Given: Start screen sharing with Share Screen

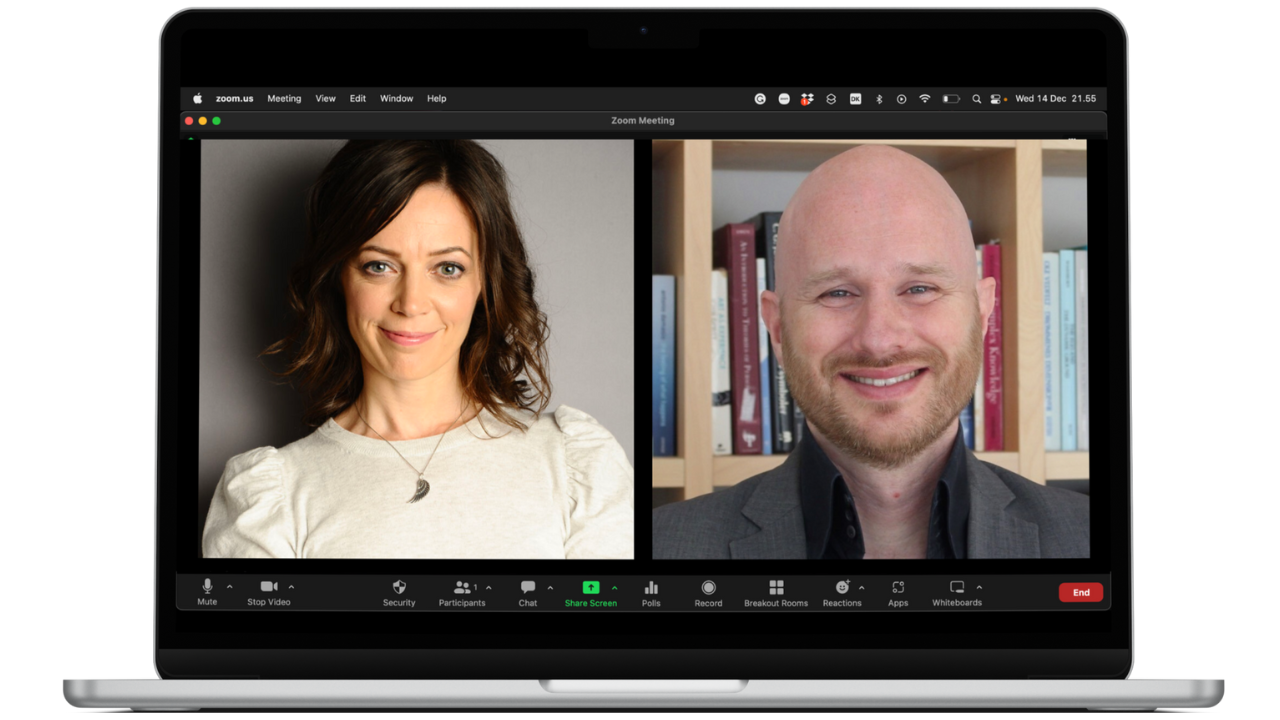Looking at the screenshot, I should [590, 588].
